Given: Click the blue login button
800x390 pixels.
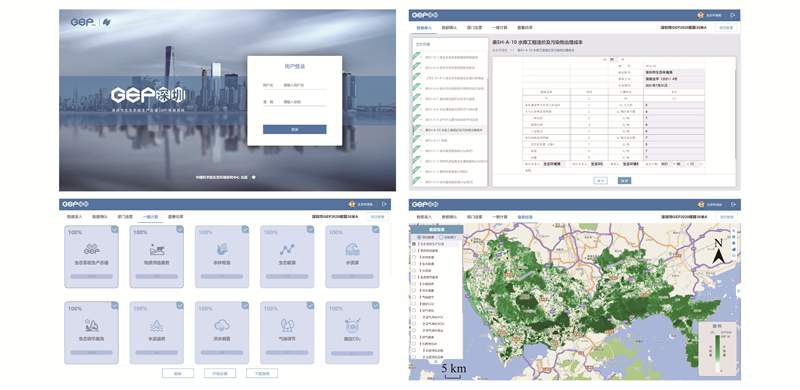Looking at the screenshot, I should 294,130.
